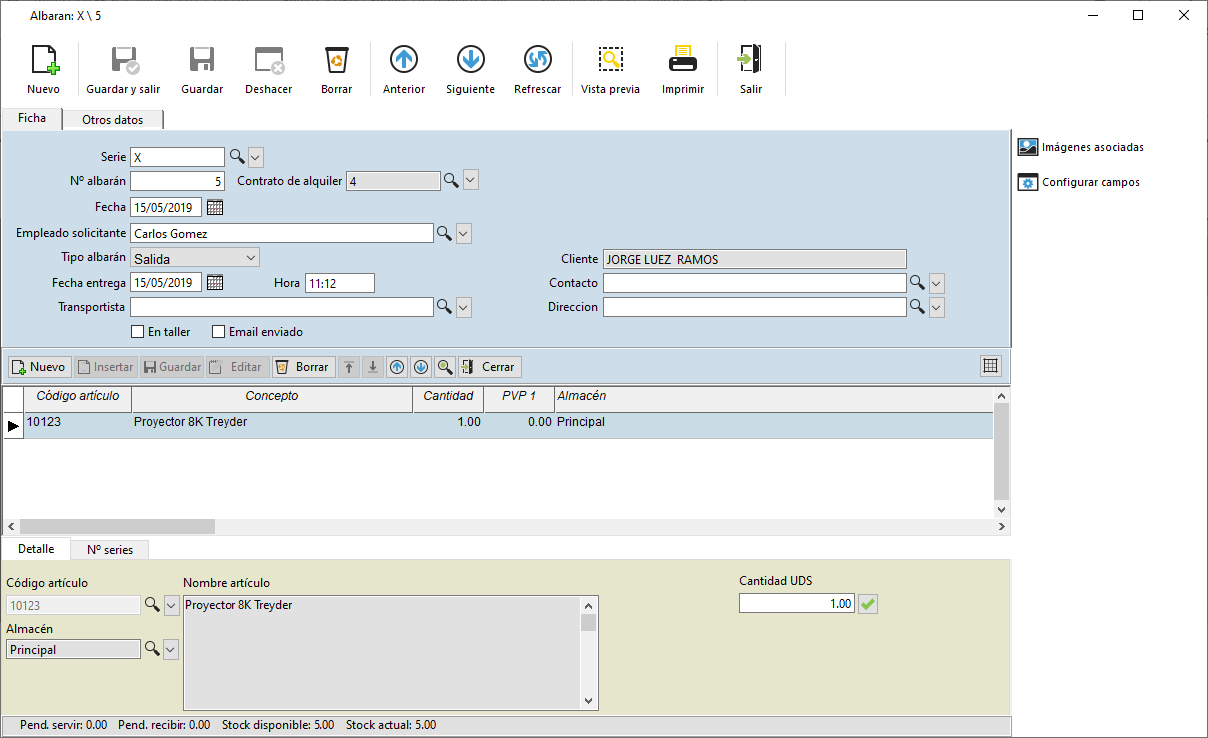Switch to the Otros datos tab

pos(112,120)
